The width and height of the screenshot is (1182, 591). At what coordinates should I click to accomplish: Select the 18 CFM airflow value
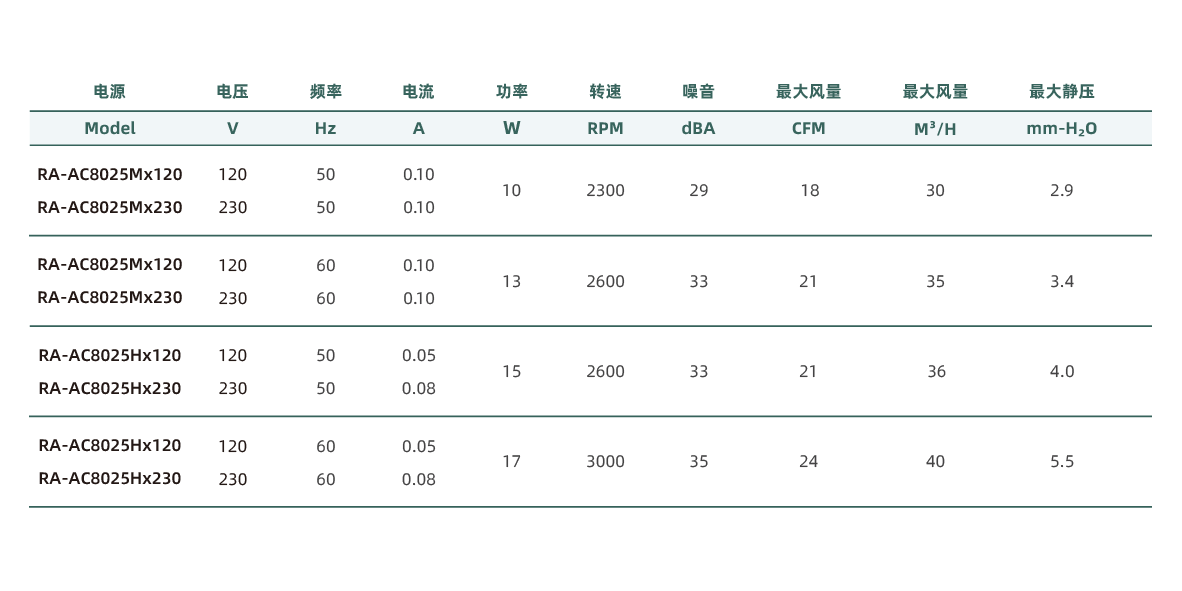(x=809, y=190)
